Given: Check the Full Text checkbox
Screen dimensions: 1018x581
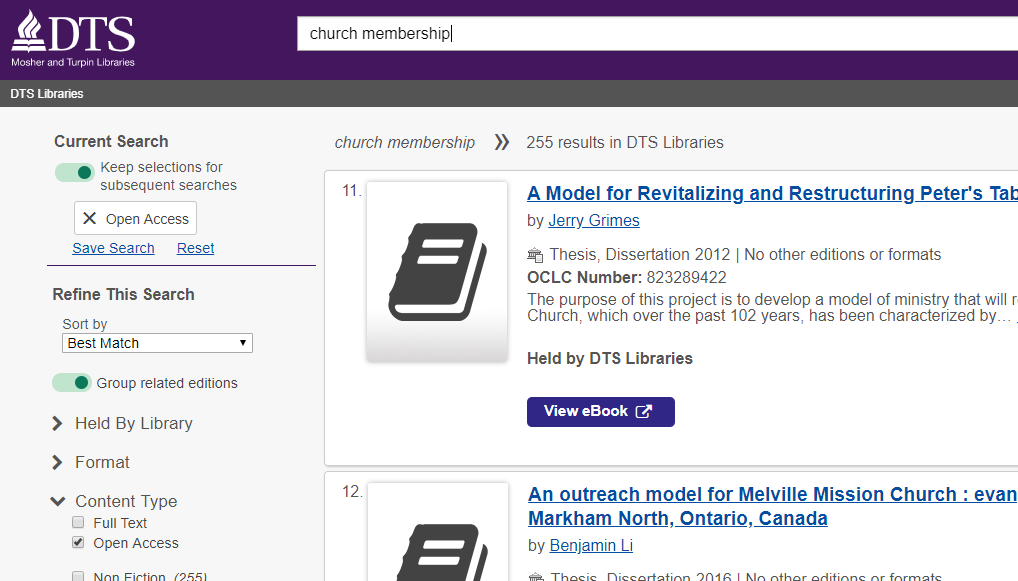Looking at the screenshot, I should click(77, 522).
